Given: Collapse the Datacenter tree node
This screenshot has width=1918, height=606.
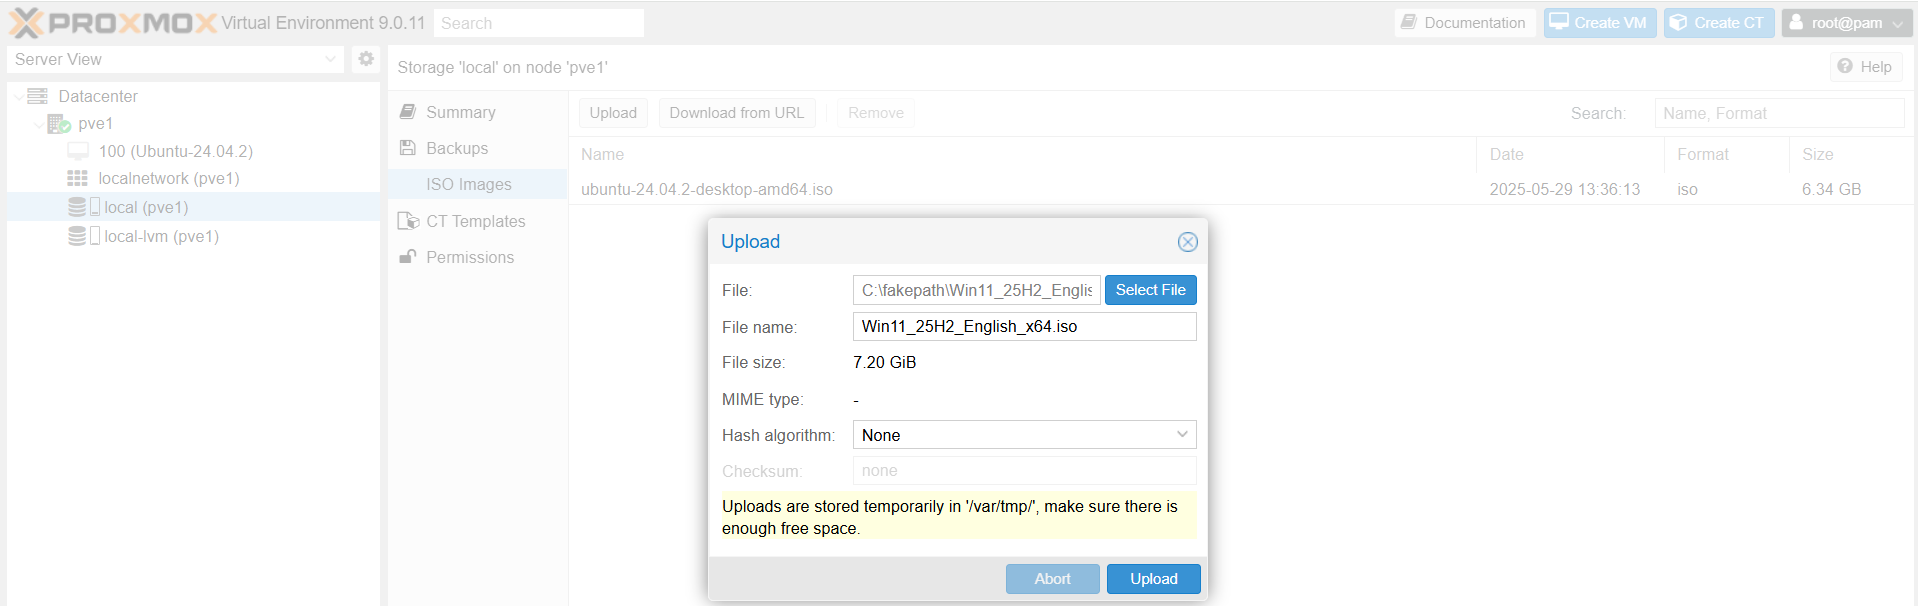Looking at the screenshot, I should 18,97.
